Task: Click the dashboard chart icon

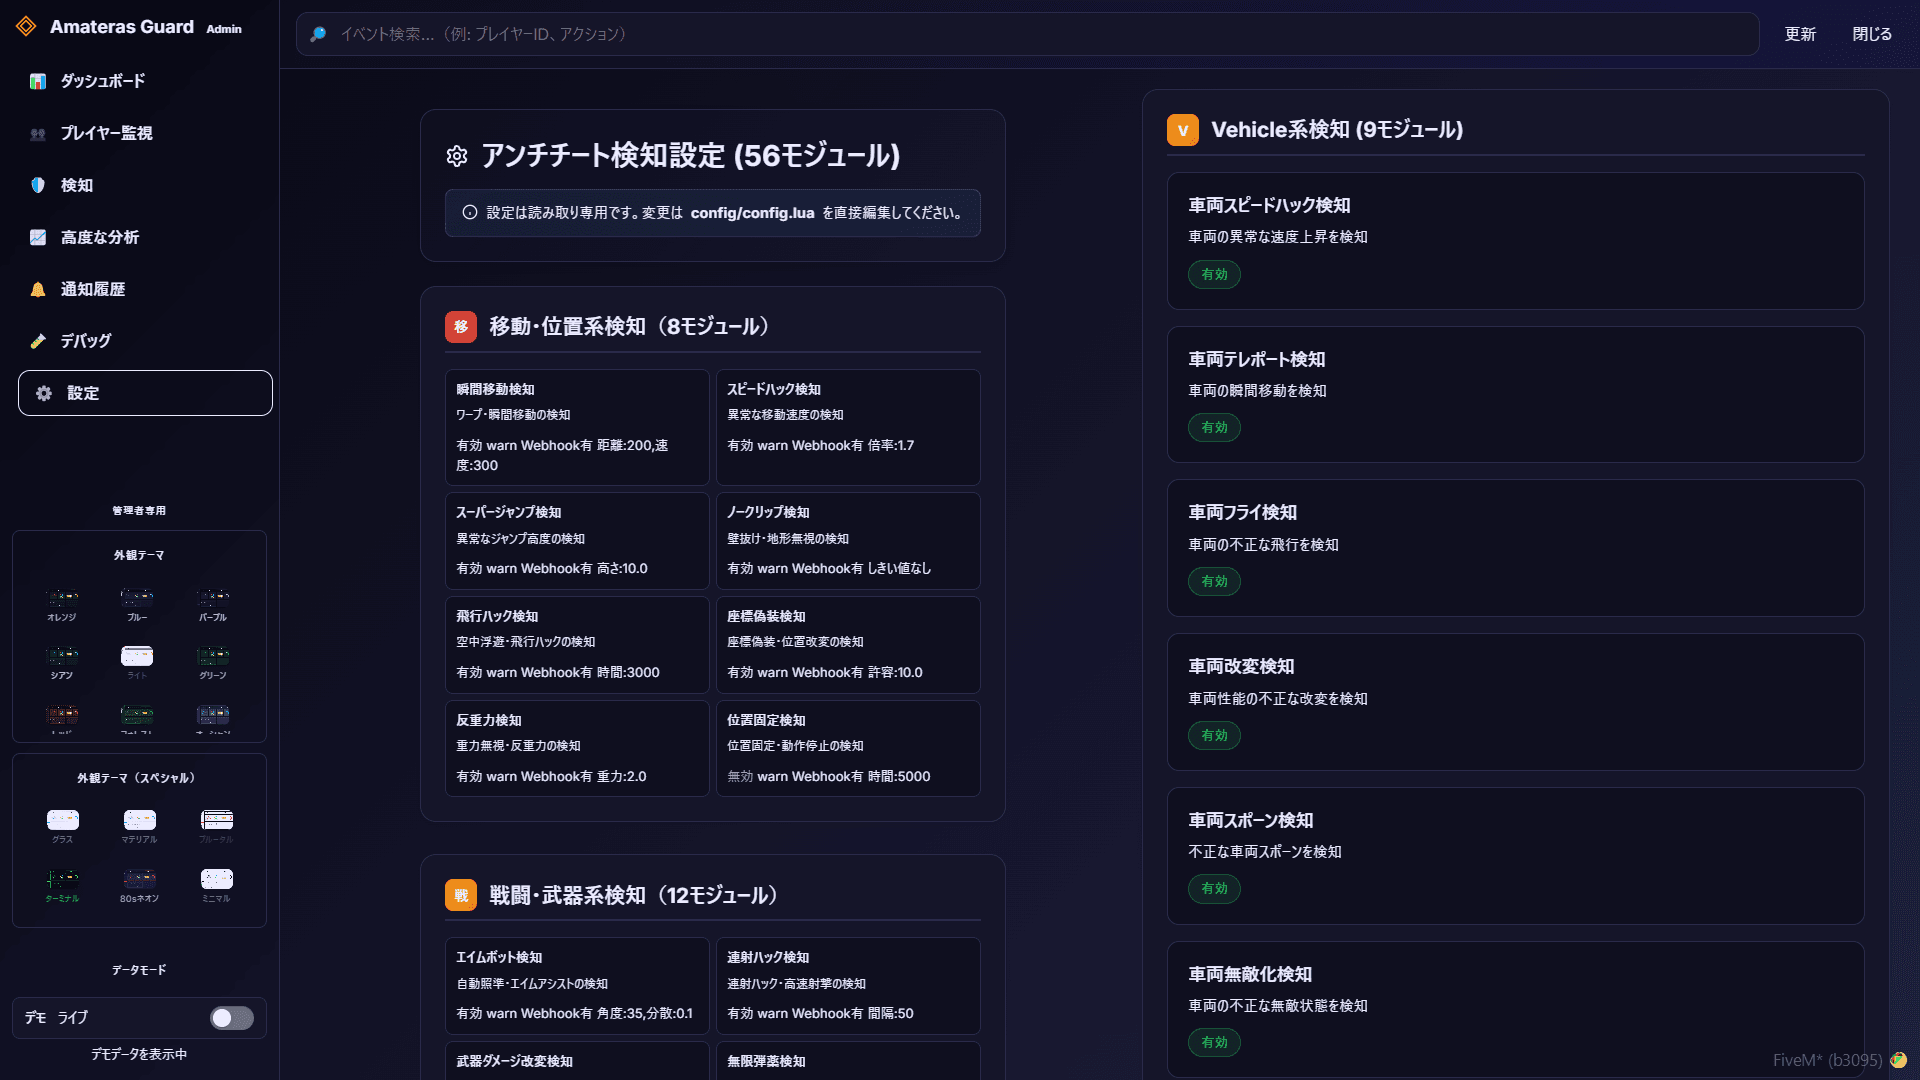Action: [x=38, y=81]
